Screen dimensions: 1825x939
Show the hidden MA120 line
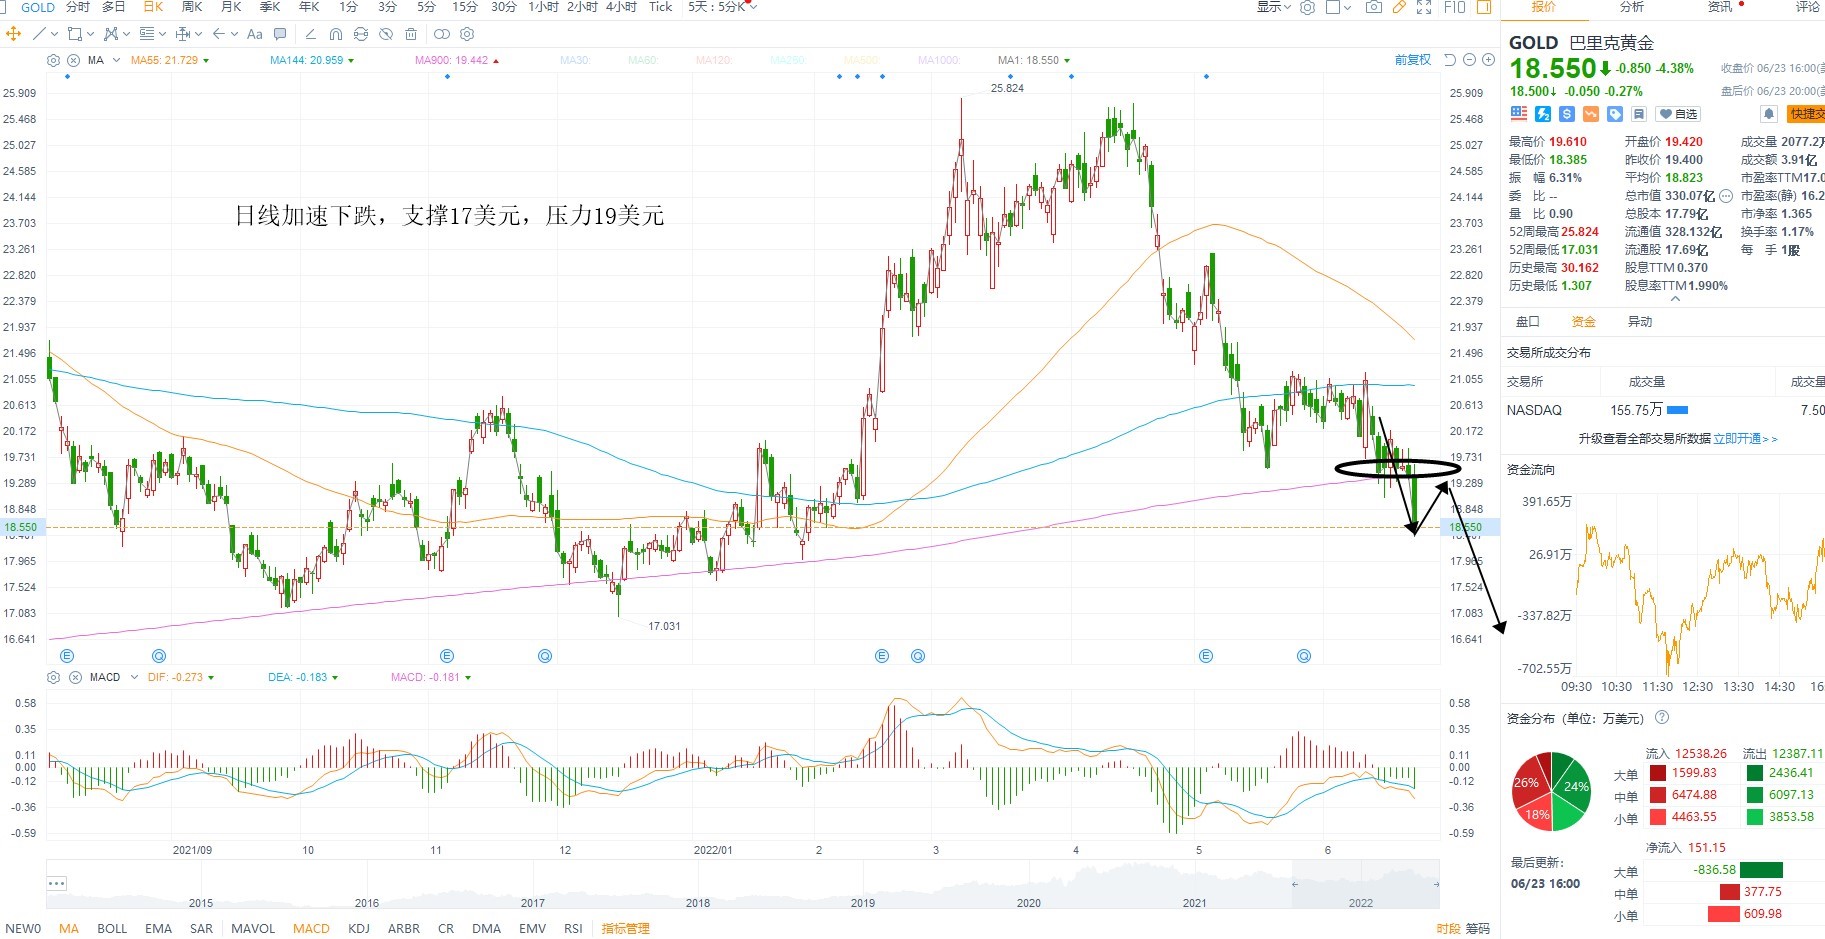point(713,60)
